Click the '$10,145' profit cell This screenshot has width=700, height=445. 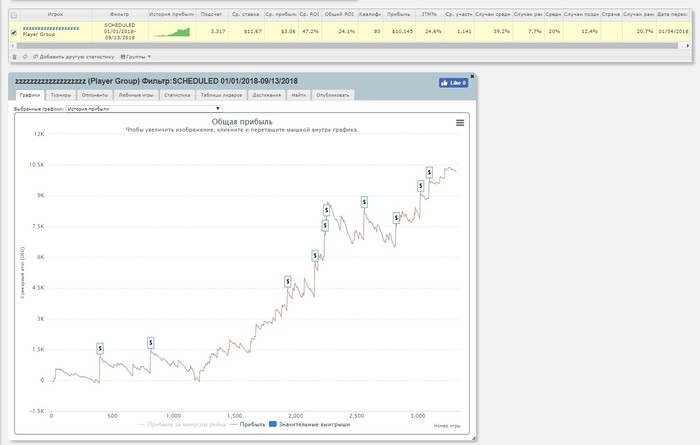click(401, 32)
